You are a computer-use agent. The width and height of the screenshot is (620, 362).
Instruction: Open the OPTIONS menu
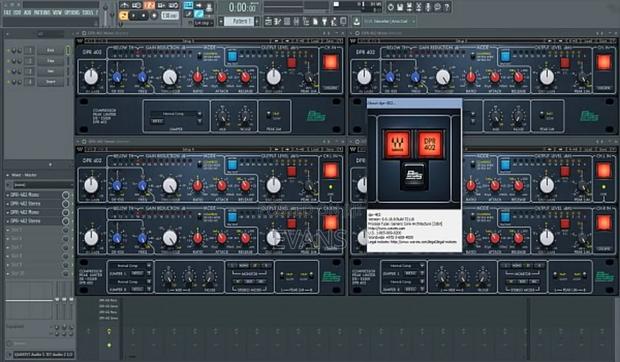tap(72, 13)
